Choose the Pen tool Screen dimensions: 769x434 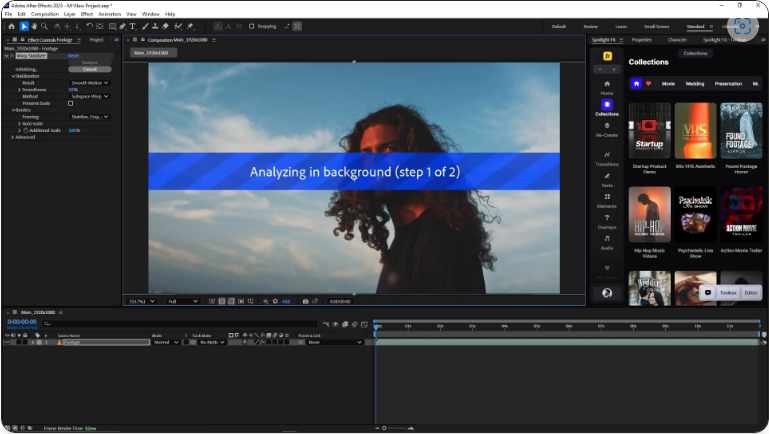pyautogui.click(x=122, y=26)
